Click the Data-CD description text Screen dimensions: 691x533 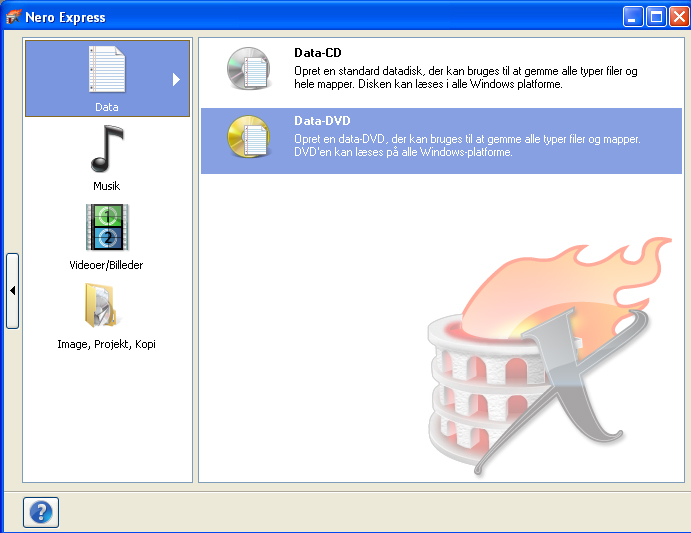(x=466, y=78)
